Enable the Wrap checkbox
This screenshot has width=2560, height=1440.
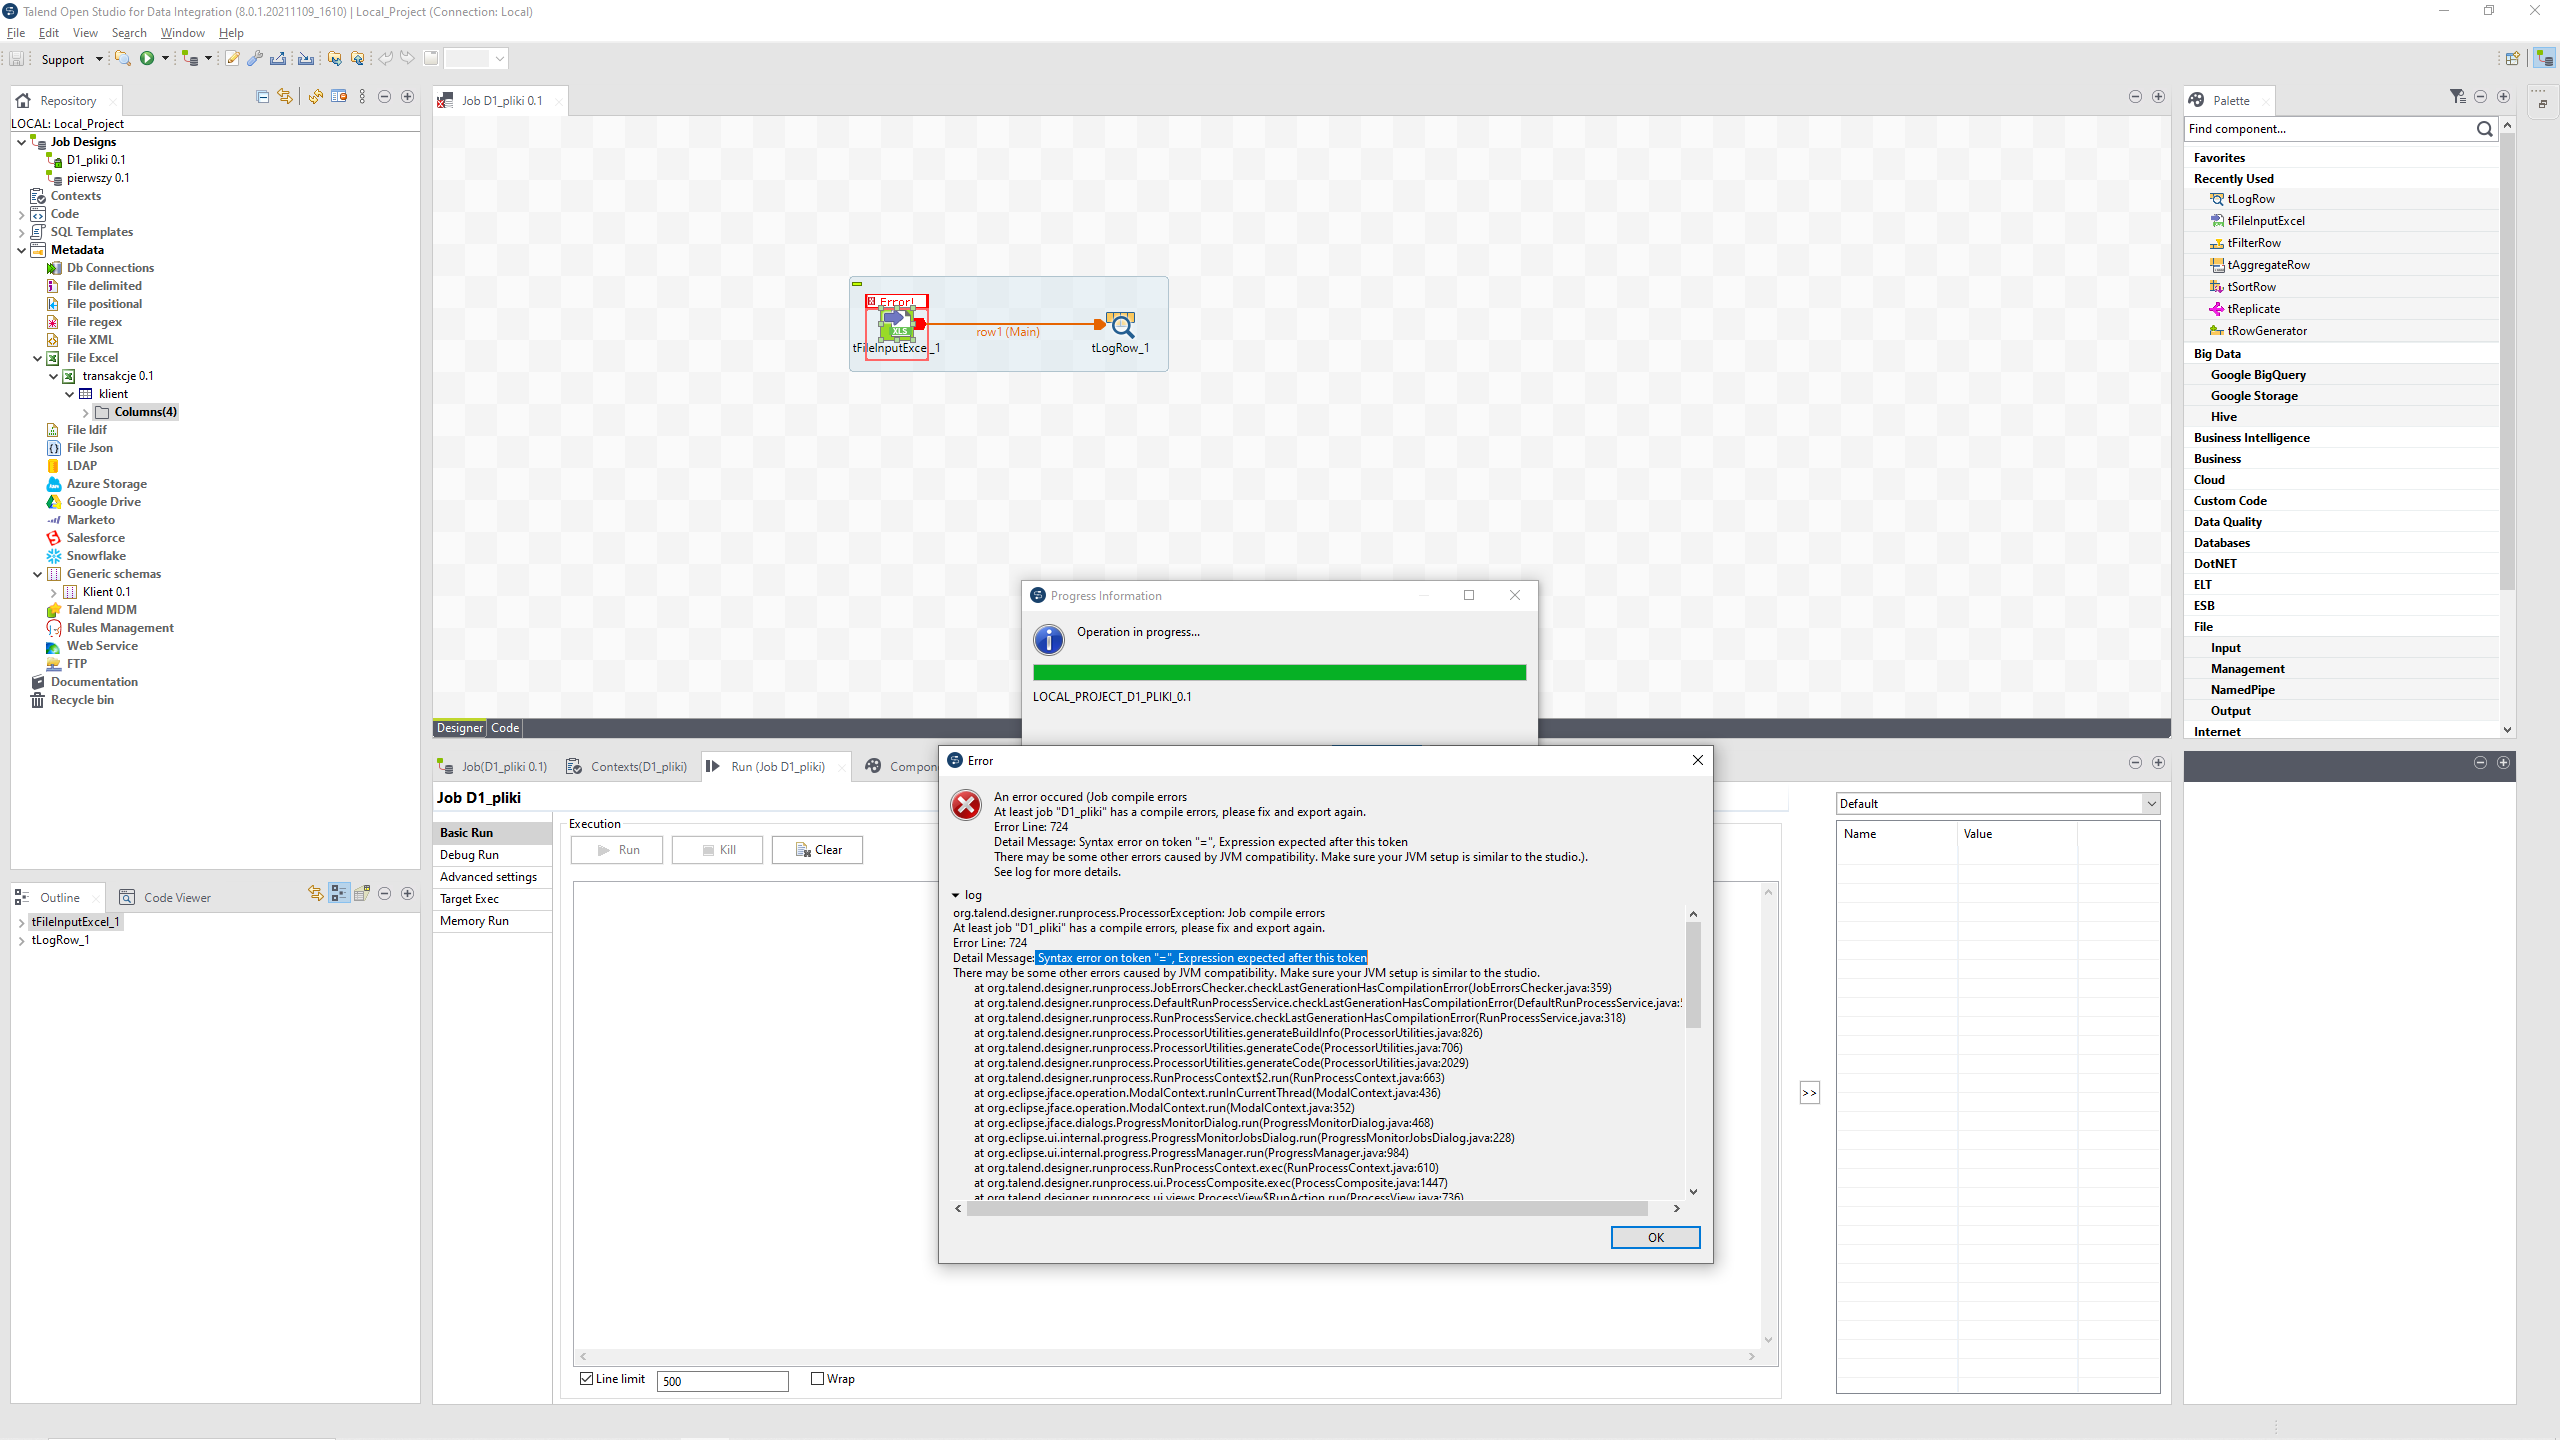(818, 1379)
